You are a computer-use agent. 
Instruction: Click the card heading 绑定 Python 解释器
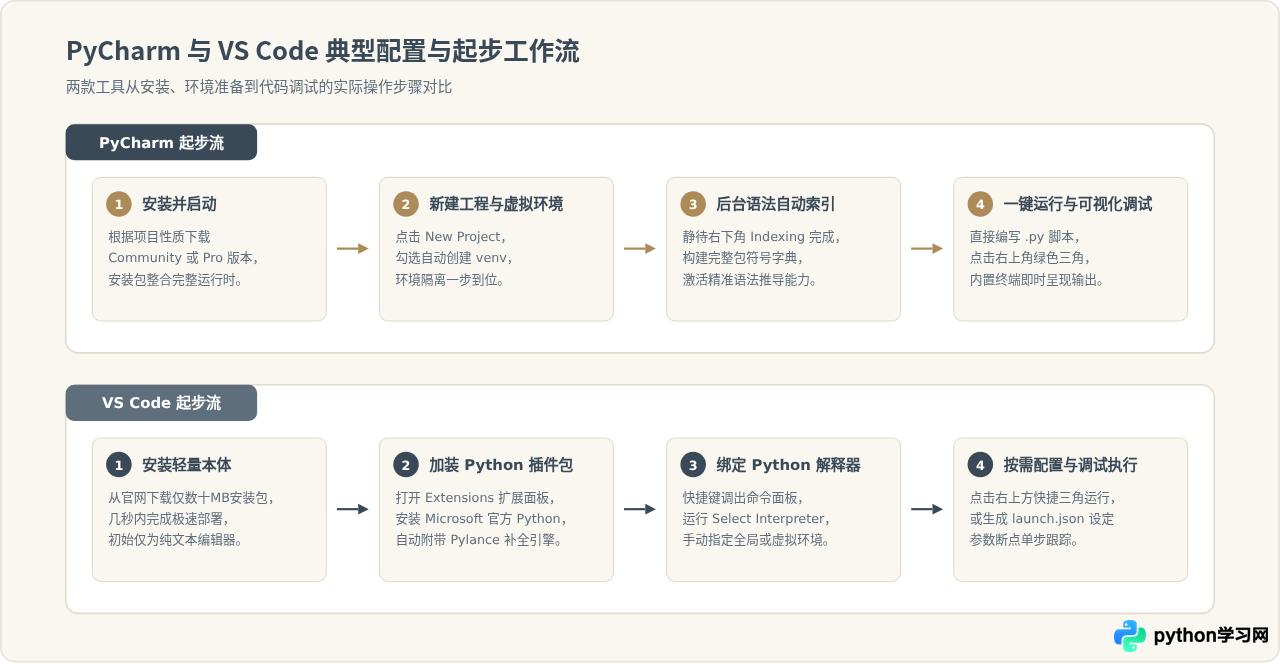click(788, 465)
